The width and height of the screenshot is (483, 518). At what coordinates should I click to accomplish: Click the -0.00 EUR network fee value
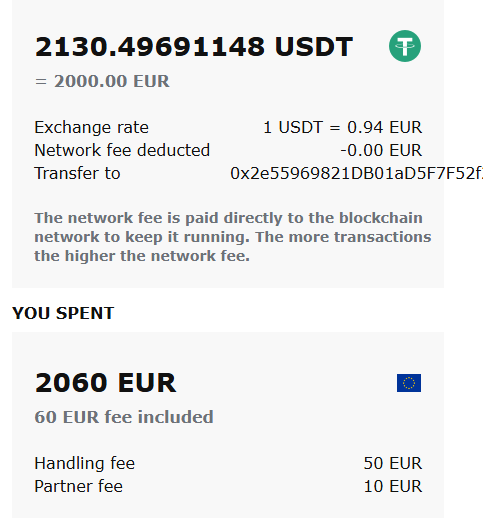(381, 150)
